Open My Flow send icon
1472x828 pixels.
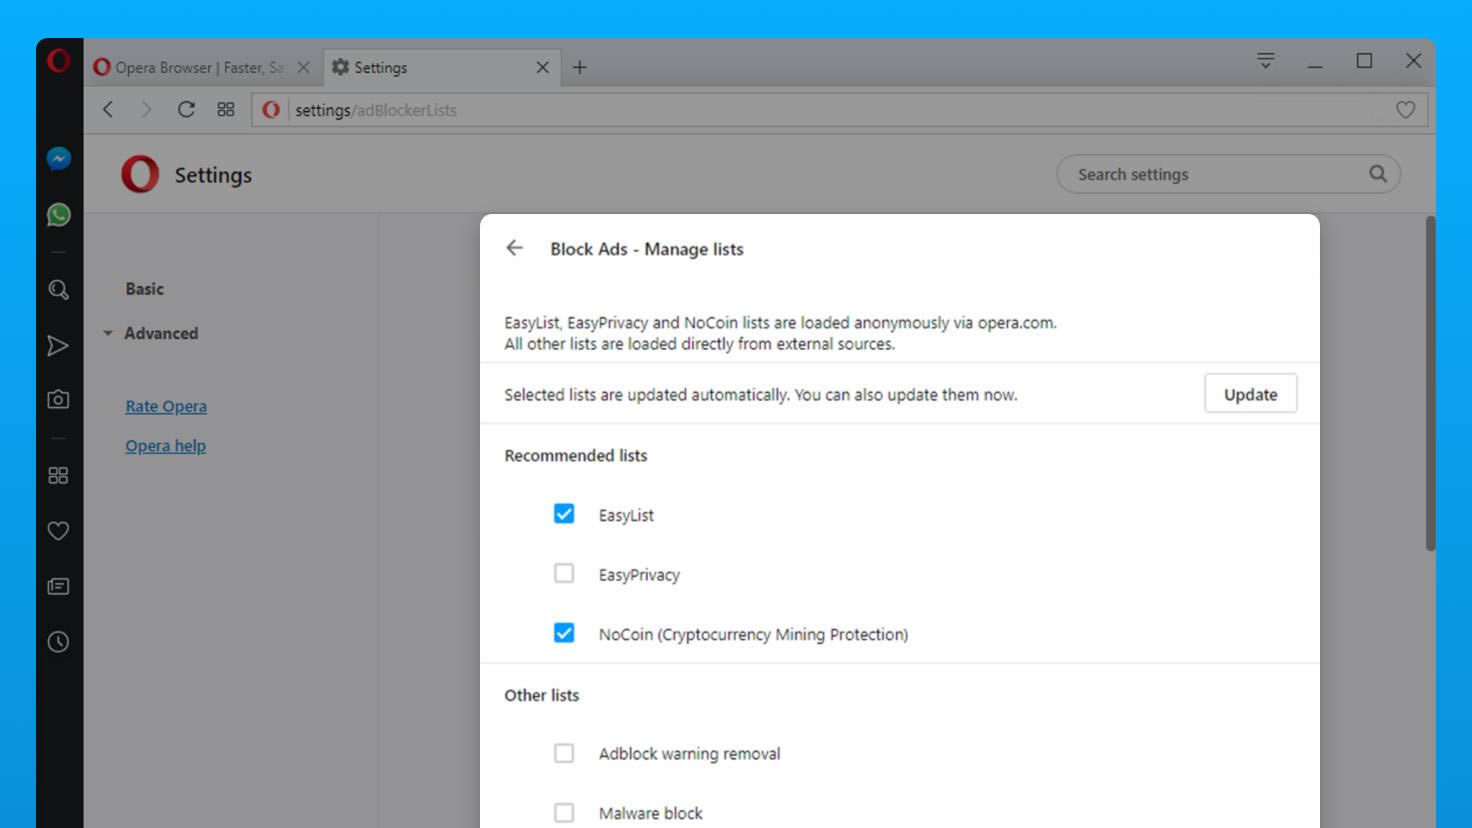[58, 346]
